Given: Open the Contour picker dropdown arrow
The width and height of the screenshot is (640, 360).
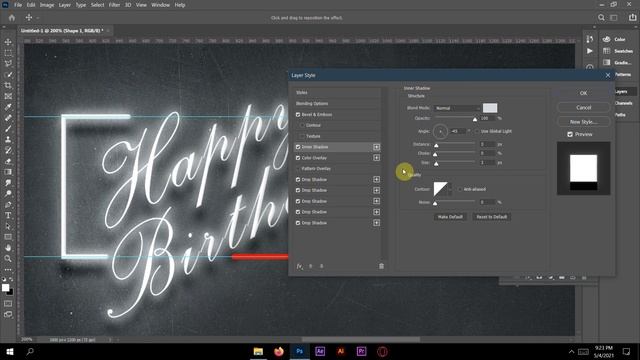Looking at the screenshot, I should (450, 189).
